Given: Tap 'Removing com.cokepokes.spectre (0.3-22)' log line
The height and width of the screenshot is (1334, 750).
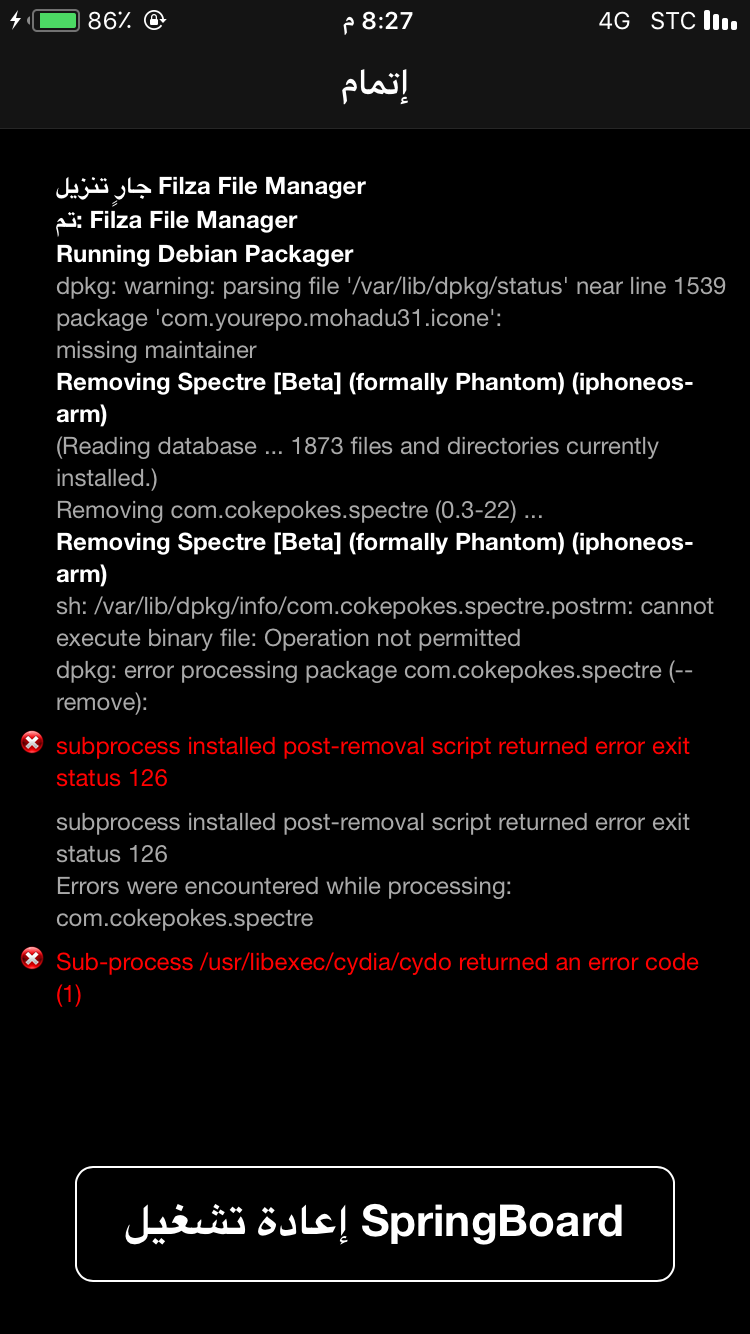Looking at the screenshot, I should pyautogui.click(x=300, y=510).
